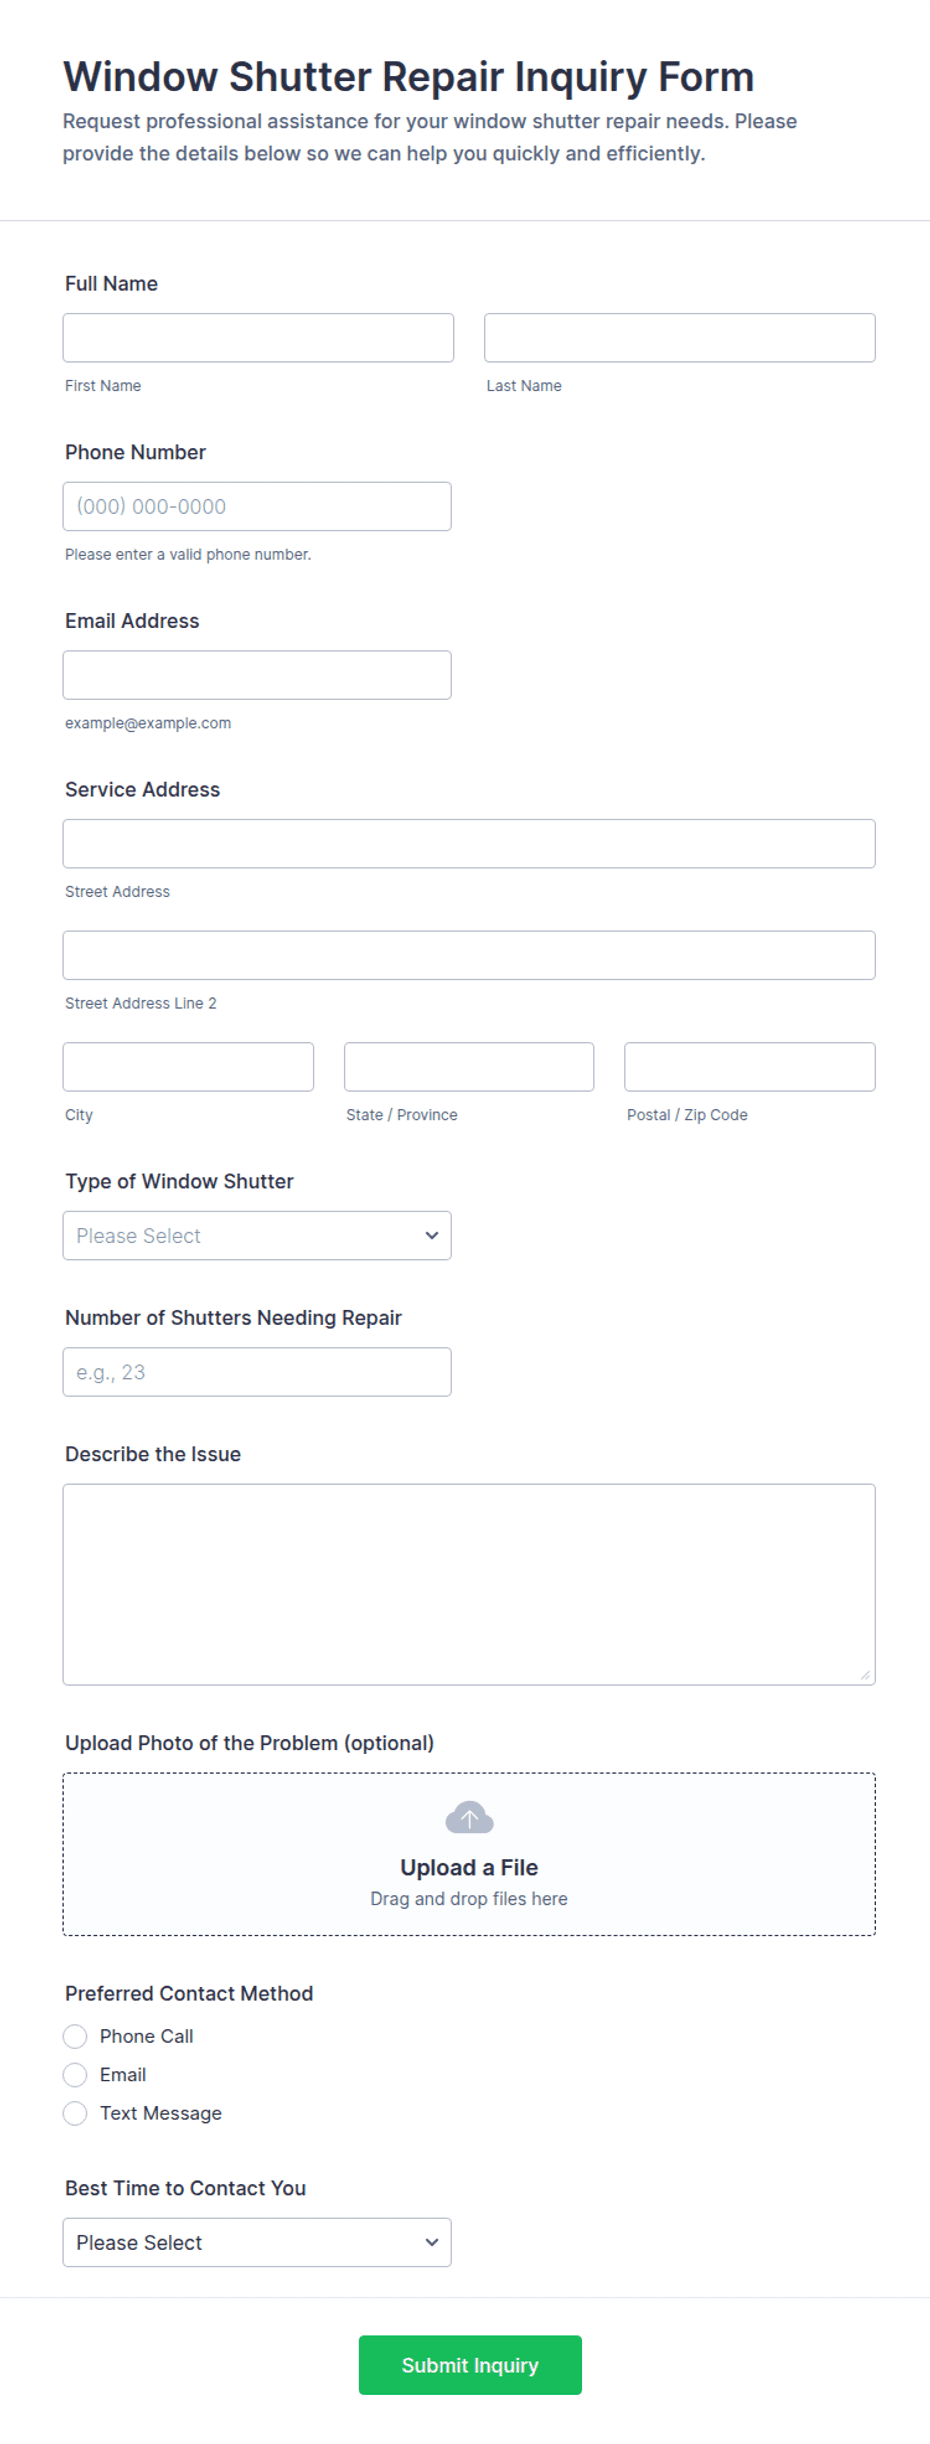Click the textarea resize handle icon

(865, 1675)
